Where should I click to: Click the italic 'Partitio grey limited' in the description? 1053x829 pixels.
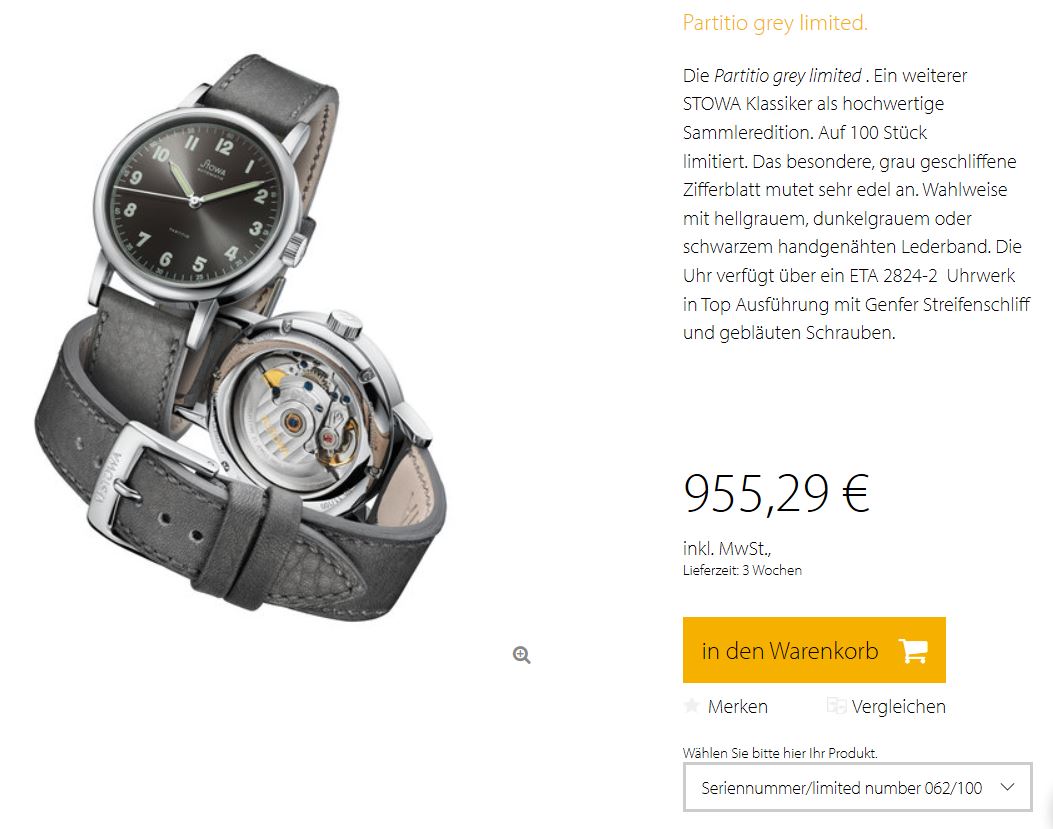(x=788, y=76)
